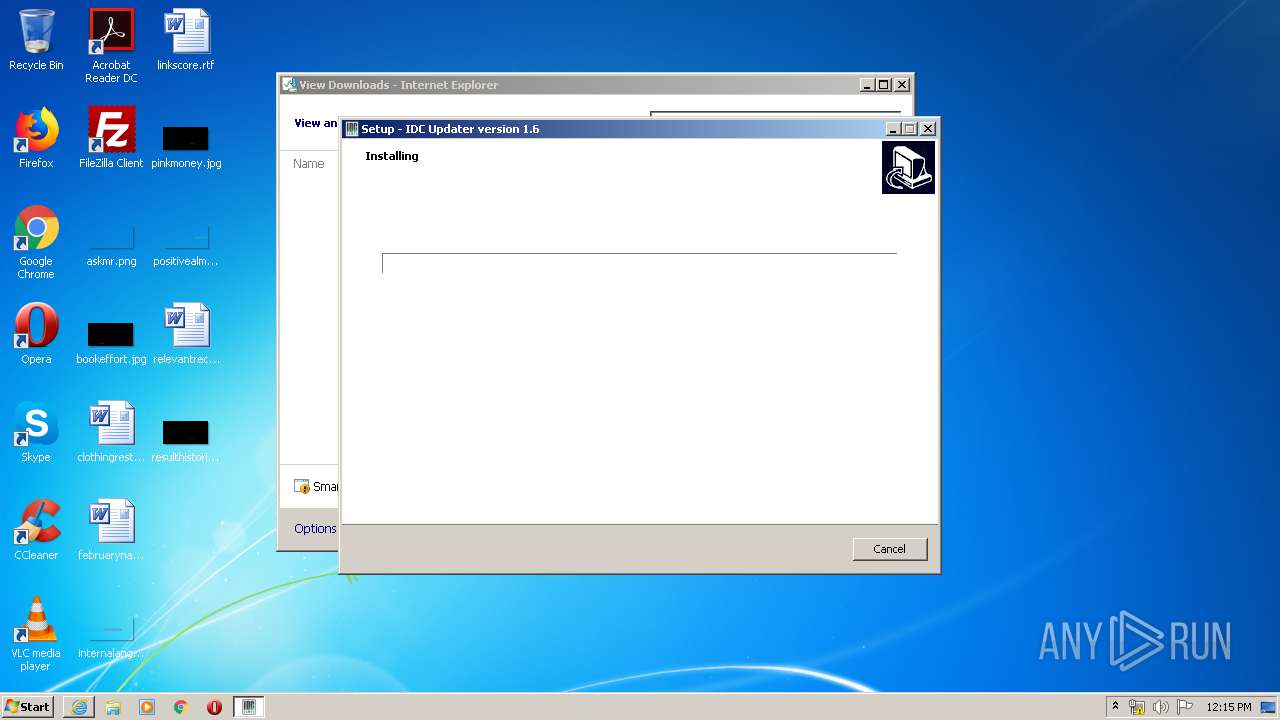Image resolution: width=1280 pixels, height=720 pixels.
Task: Click the Name column header in View Downloads
Action: tap(309, 164)
